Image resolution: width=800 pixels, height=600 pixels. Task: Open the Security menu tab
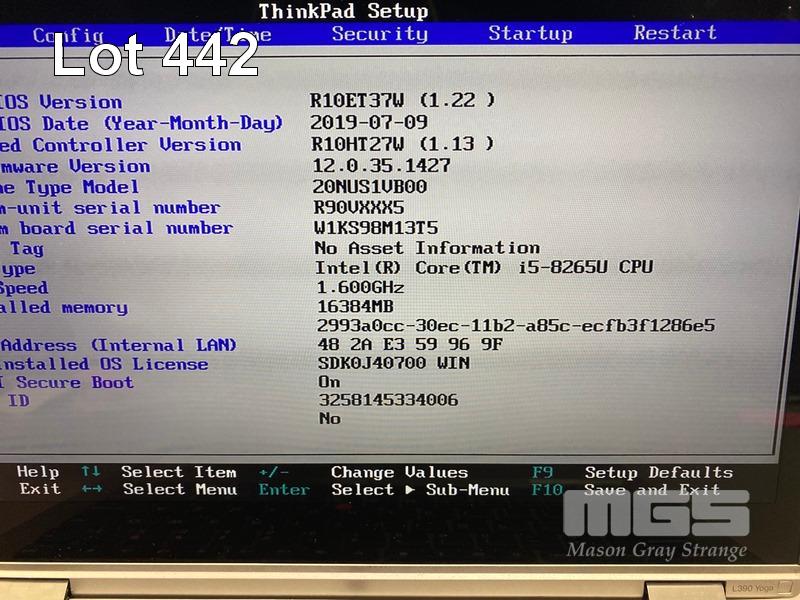[379, 33]
